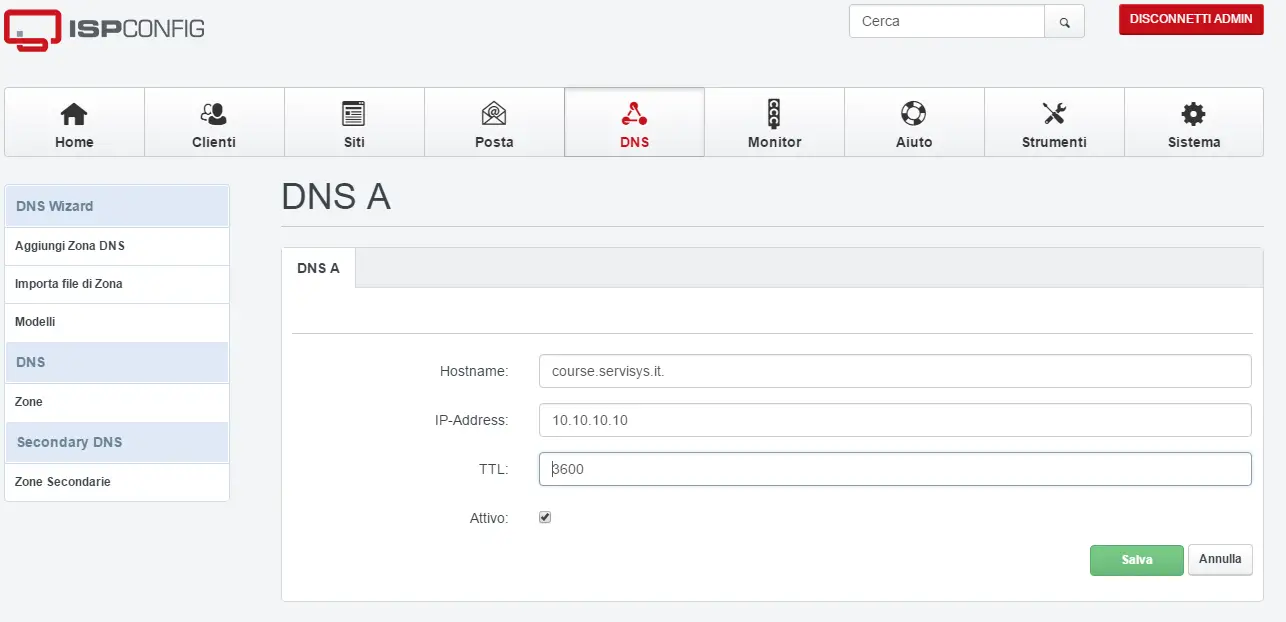Open the Home module
Viewport: 1286px width, 622px height.
(74, 122)
